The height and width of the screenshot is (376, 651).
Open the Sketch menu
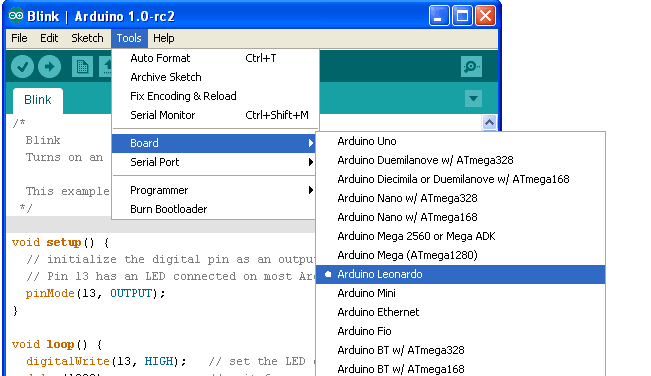[87, 38]
